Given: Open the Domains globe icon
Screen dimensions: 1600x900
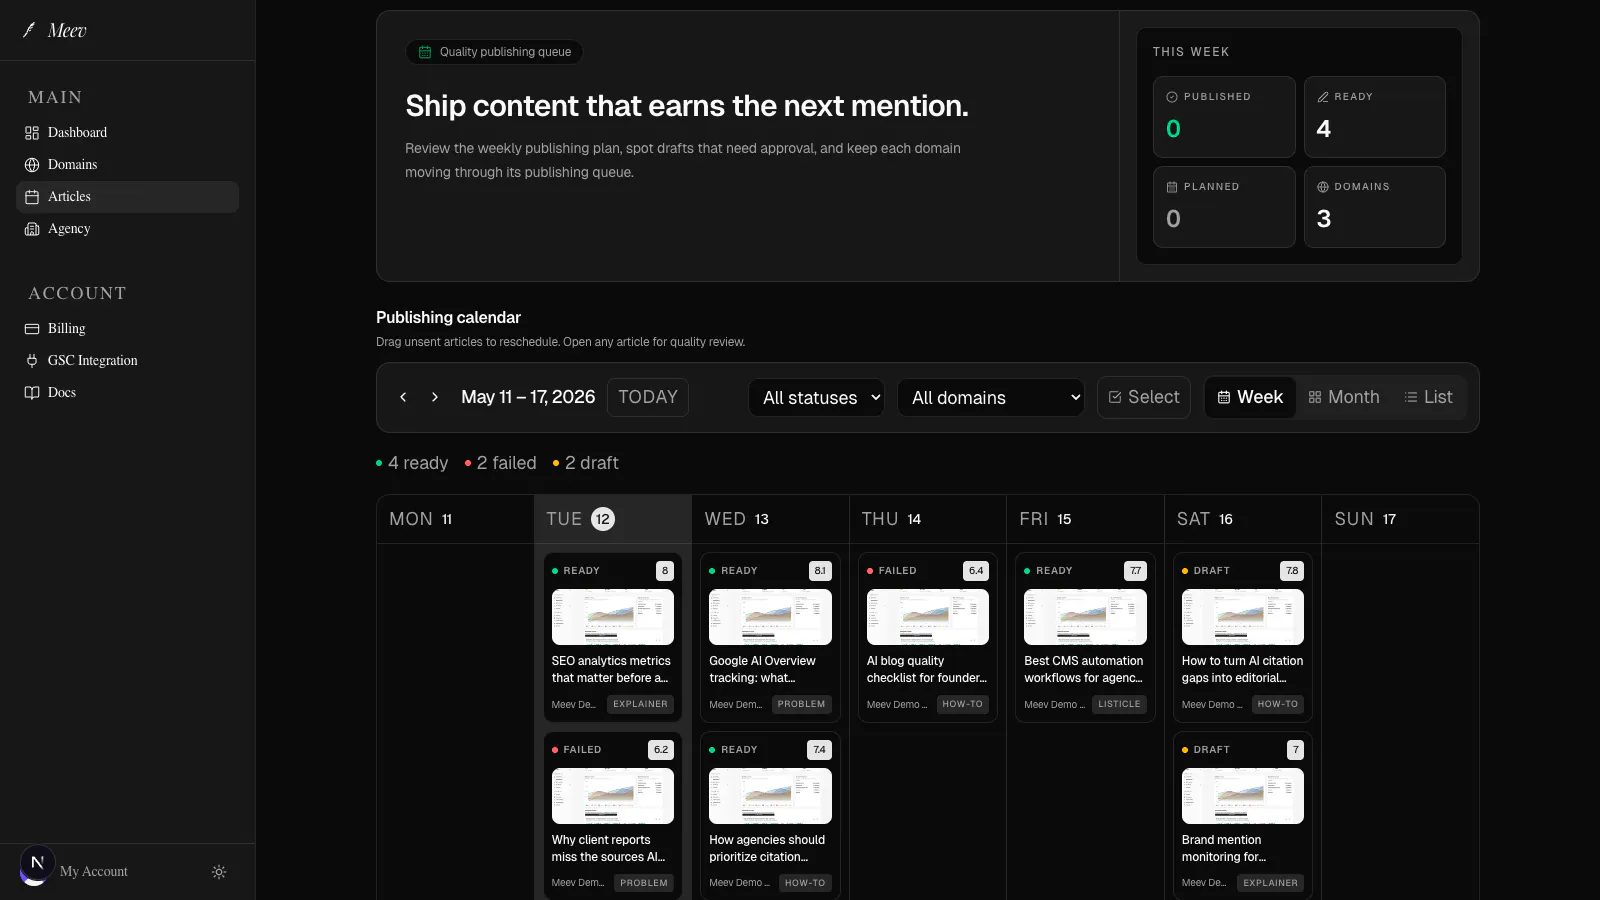Looking at the screenshot, I should click(x=32, y=165).
